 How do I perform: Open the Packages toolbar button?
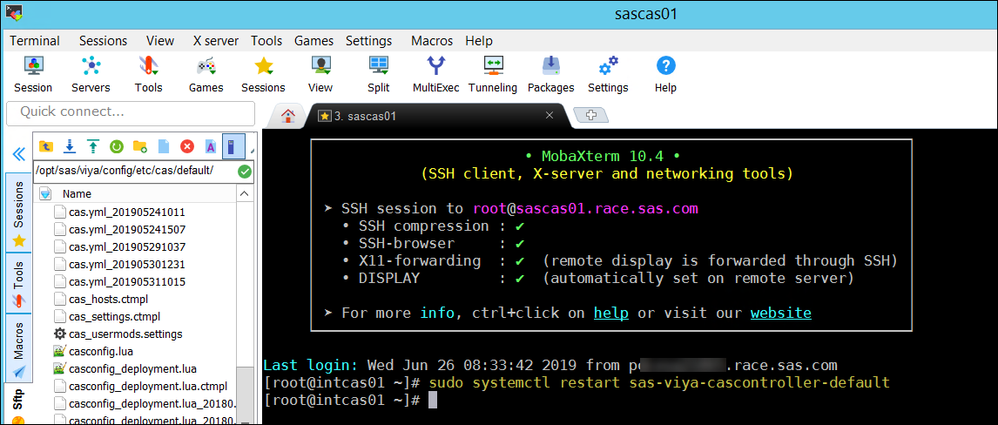tap(551, 74)
